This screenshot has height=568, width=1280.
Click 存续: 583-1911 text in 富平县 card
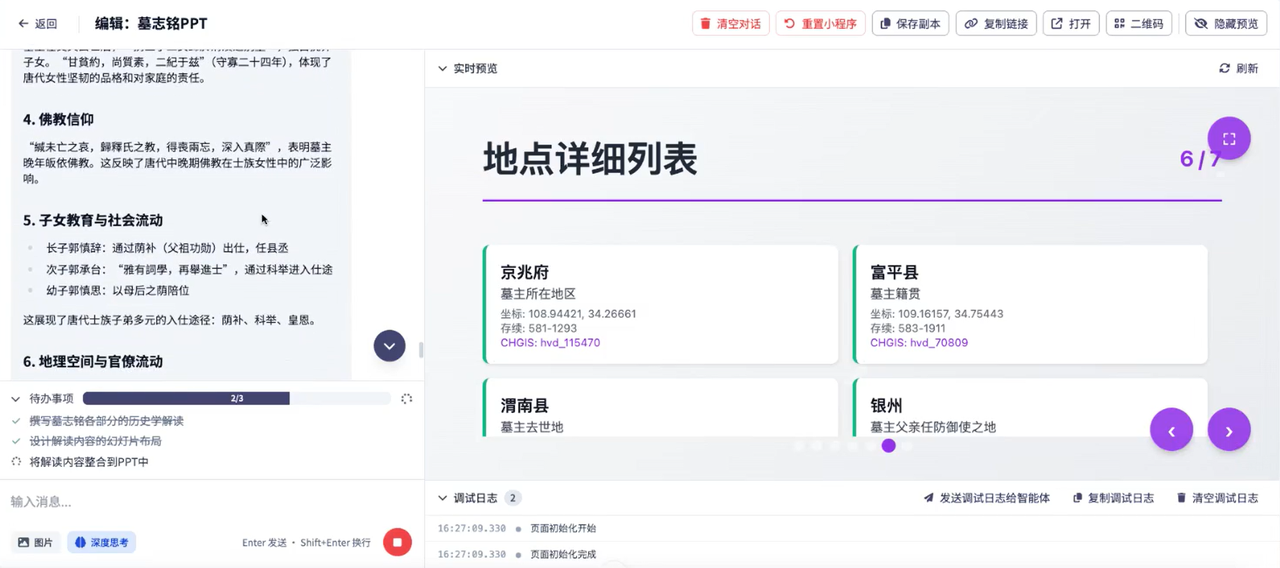(908, 328)
